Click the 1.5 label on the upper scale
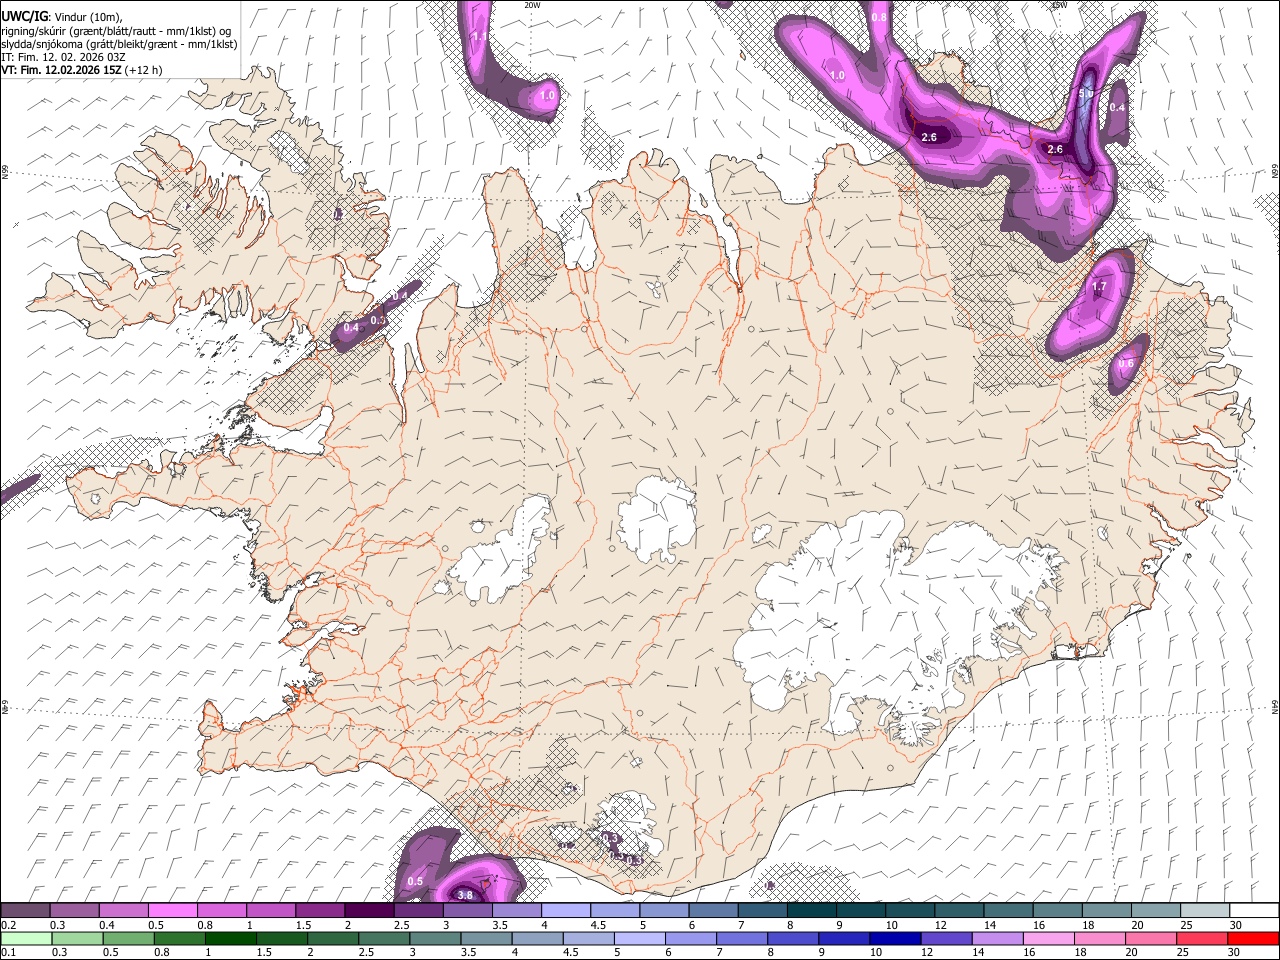Viewport: 1280px width, 960px height. pyautogui.click(x=303, y=925)
